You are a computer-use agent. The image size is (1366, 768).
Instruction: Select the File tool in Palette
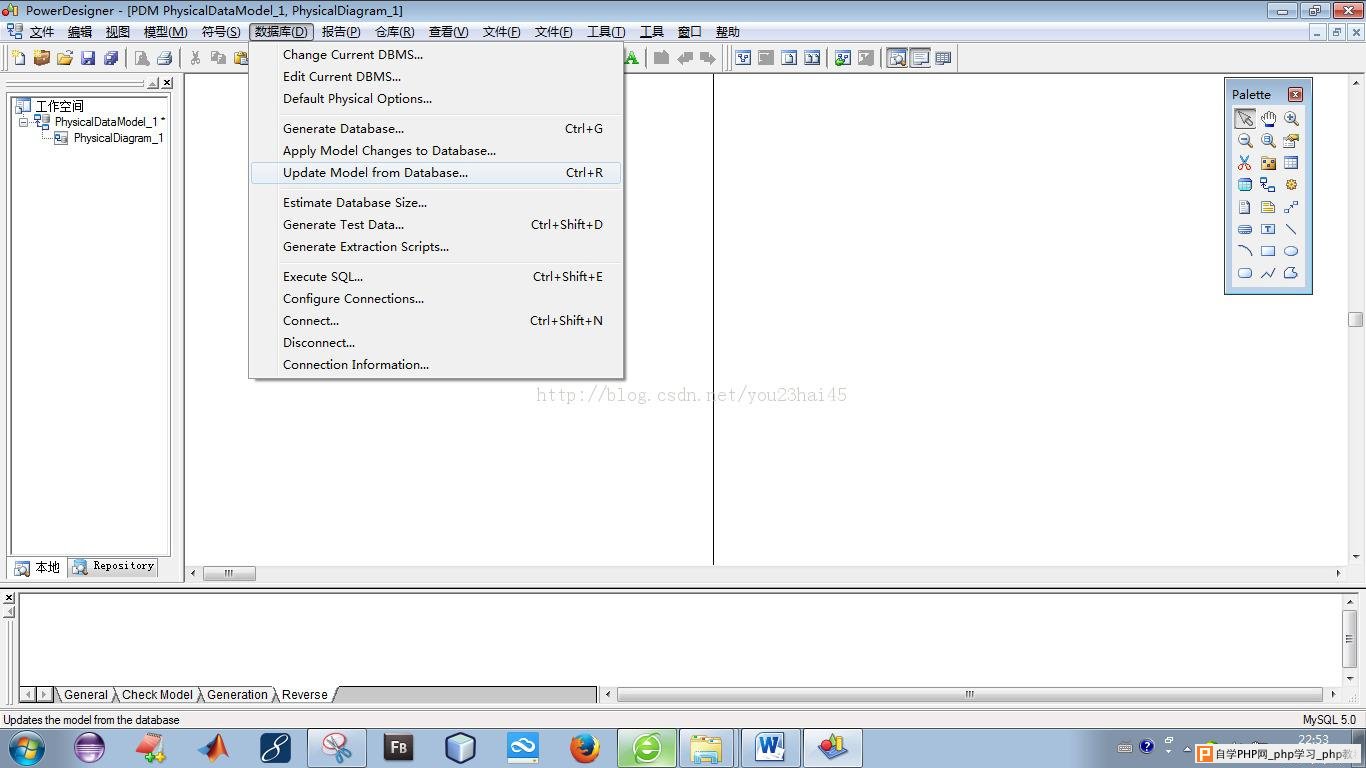point(1244,207)
